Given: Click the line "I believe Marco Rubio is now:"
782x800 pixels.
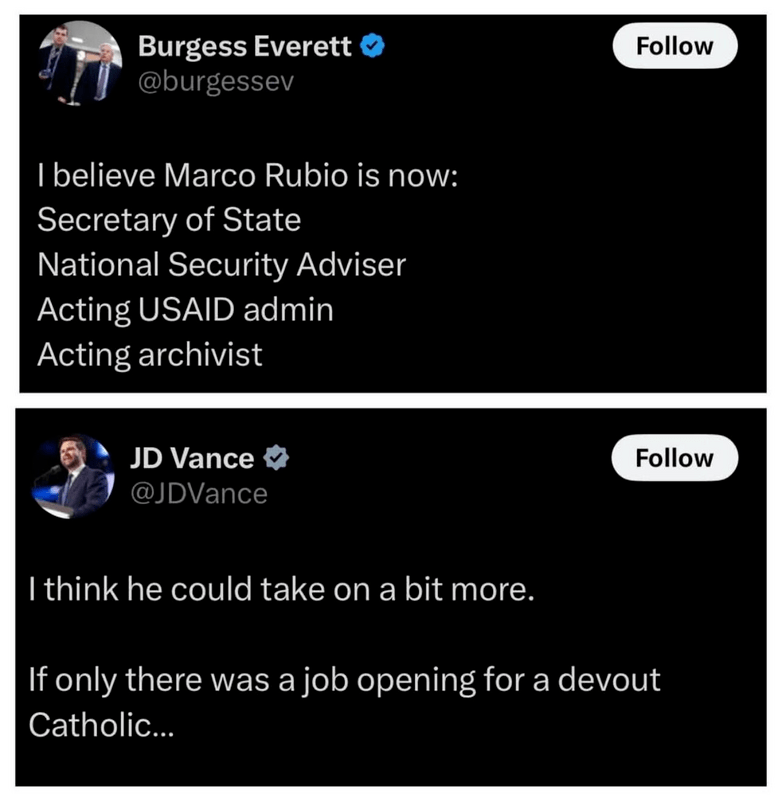Looking at the screenshot, I should point(247,177).
